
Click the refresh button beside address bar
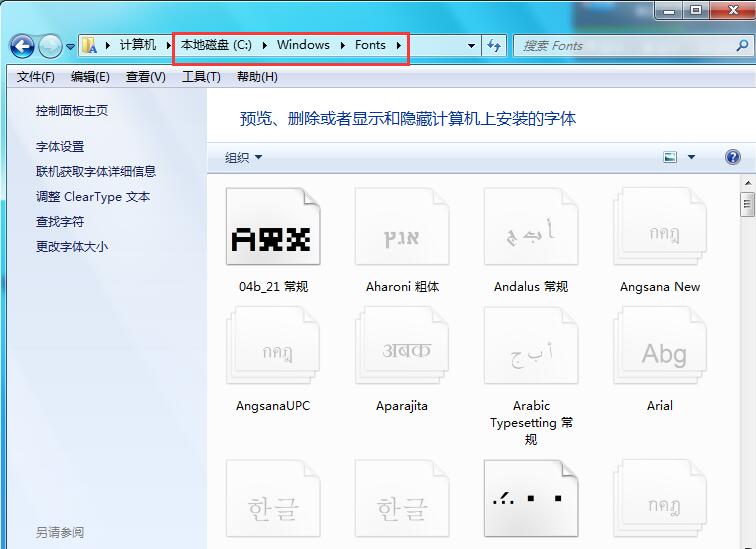tap(494, 46)
